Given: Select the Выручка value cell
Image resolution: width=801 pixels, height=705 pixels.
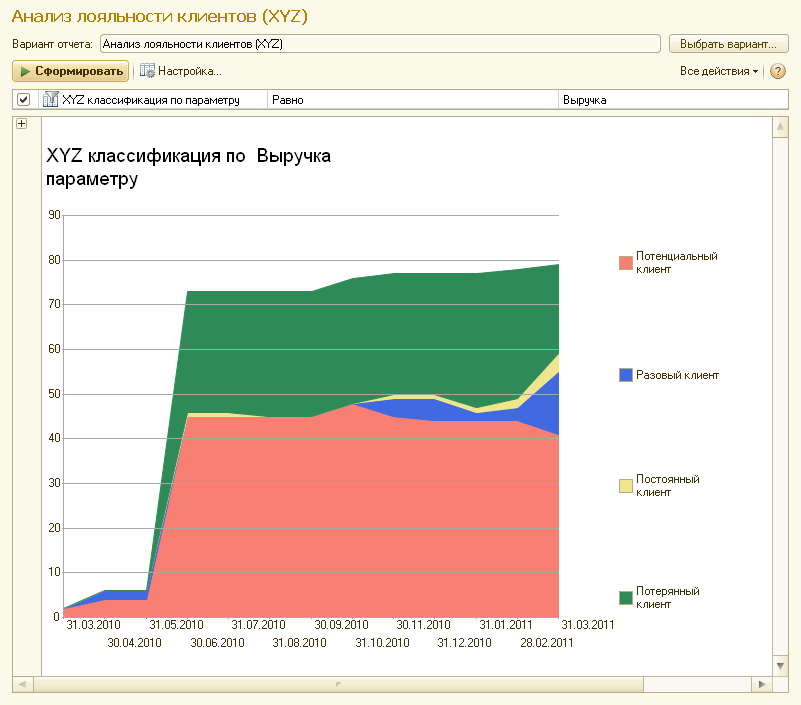Looking at the screenshot, I should click(x=673, y=100).
